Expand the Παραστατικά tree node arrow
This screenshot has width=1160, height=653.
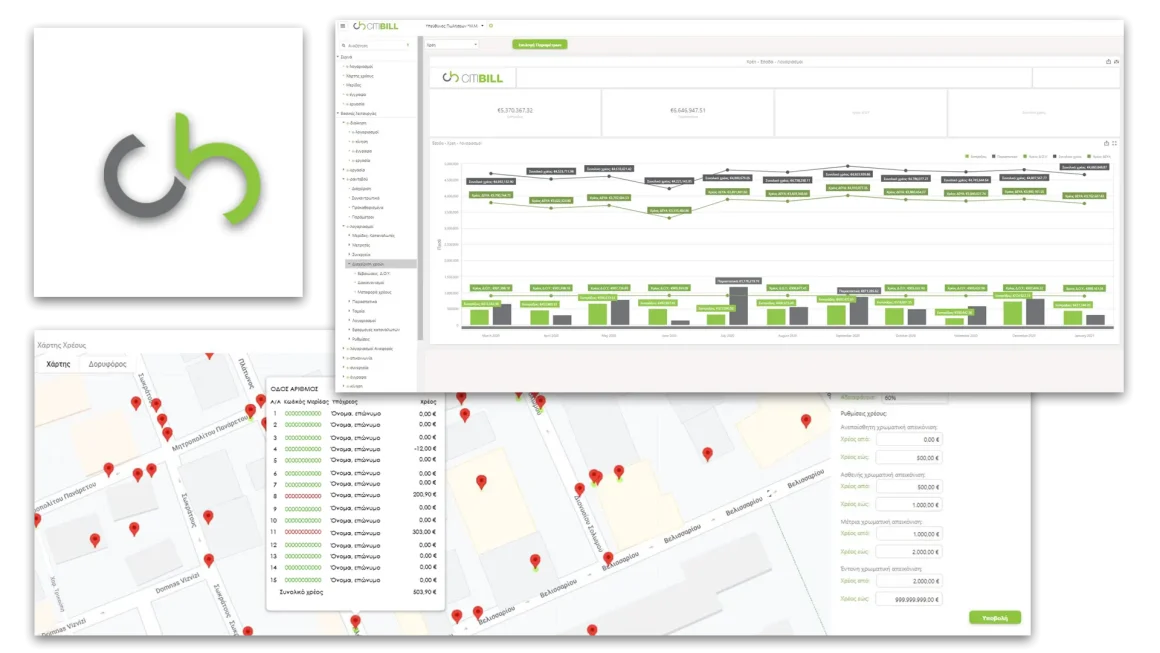(x=349, y=302)
